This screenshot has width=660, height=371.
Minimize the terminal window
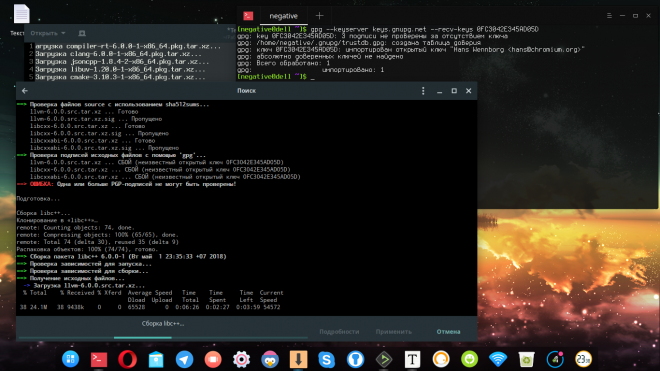coord(622,16)
